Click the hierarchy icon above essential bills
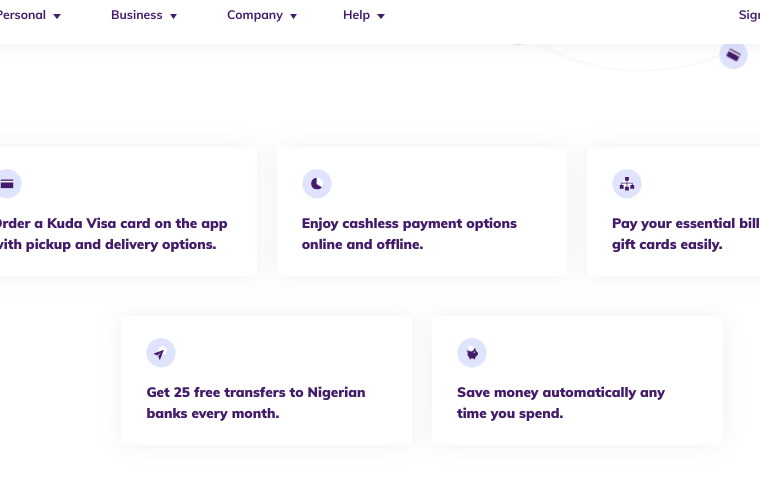Viewport: 760px width, 503px height. click(627, 184)
